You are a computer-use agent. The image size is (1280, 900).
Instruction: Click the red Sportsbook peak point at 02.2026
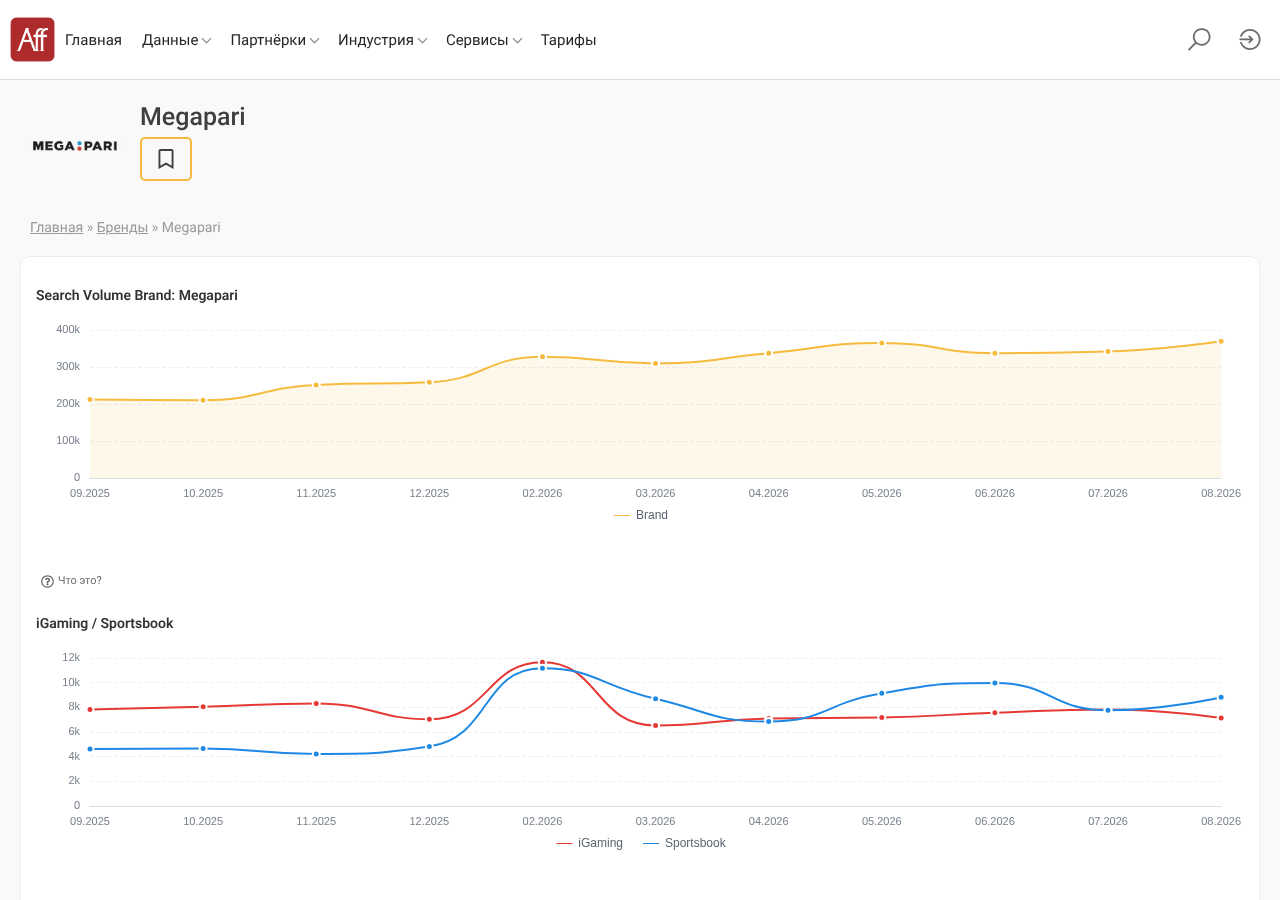(x=543, y=662)
